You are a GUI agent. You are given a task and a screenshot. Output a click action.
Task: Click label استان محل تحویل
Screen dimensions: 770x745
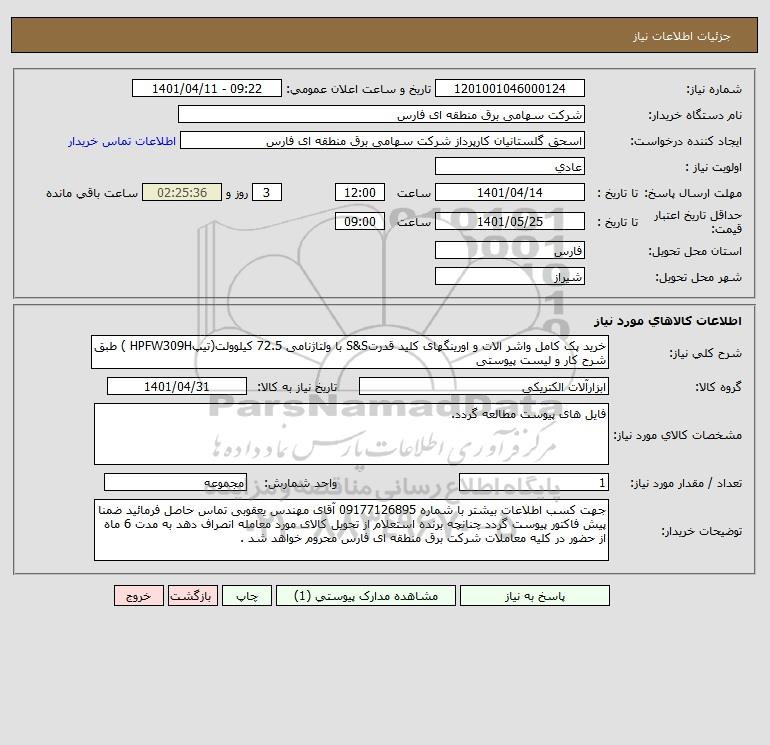click(x=695, y=251)
